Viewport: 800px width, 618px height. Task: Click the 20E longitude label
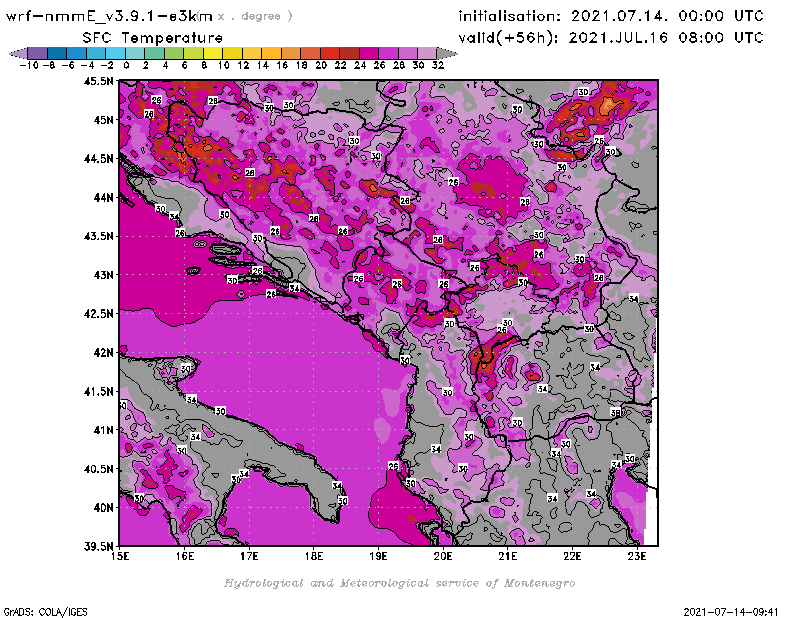click(443, 556)
